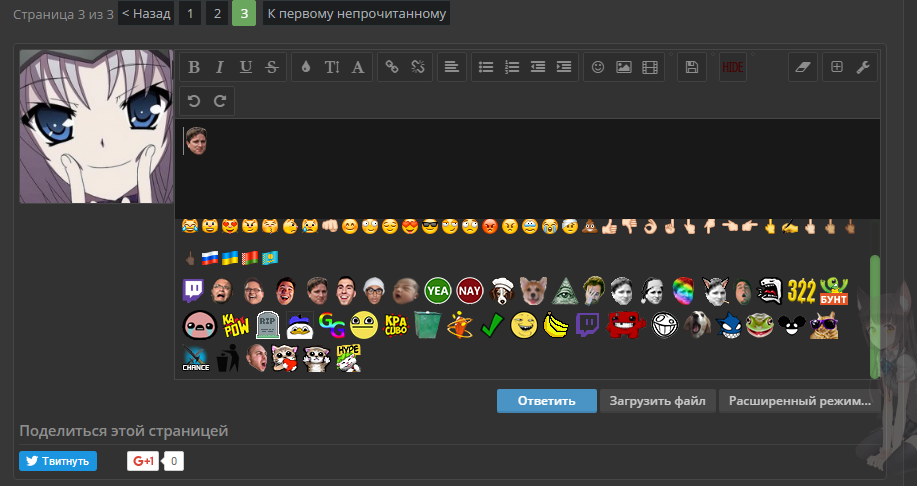The height and width of the screenshot is (486, 917).
Task: Click the G+1 share button
Action: click(x=143, y=461)
